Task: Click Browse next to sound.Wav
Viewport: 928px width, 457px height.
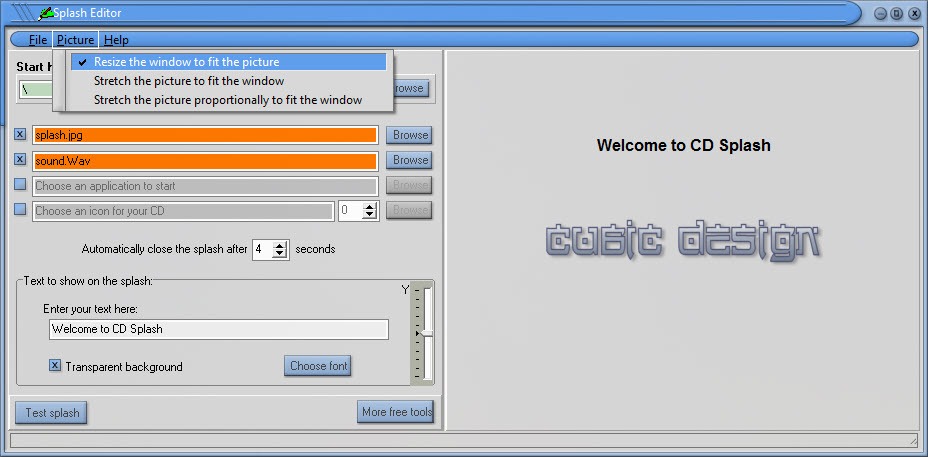Action: (410, 160)
